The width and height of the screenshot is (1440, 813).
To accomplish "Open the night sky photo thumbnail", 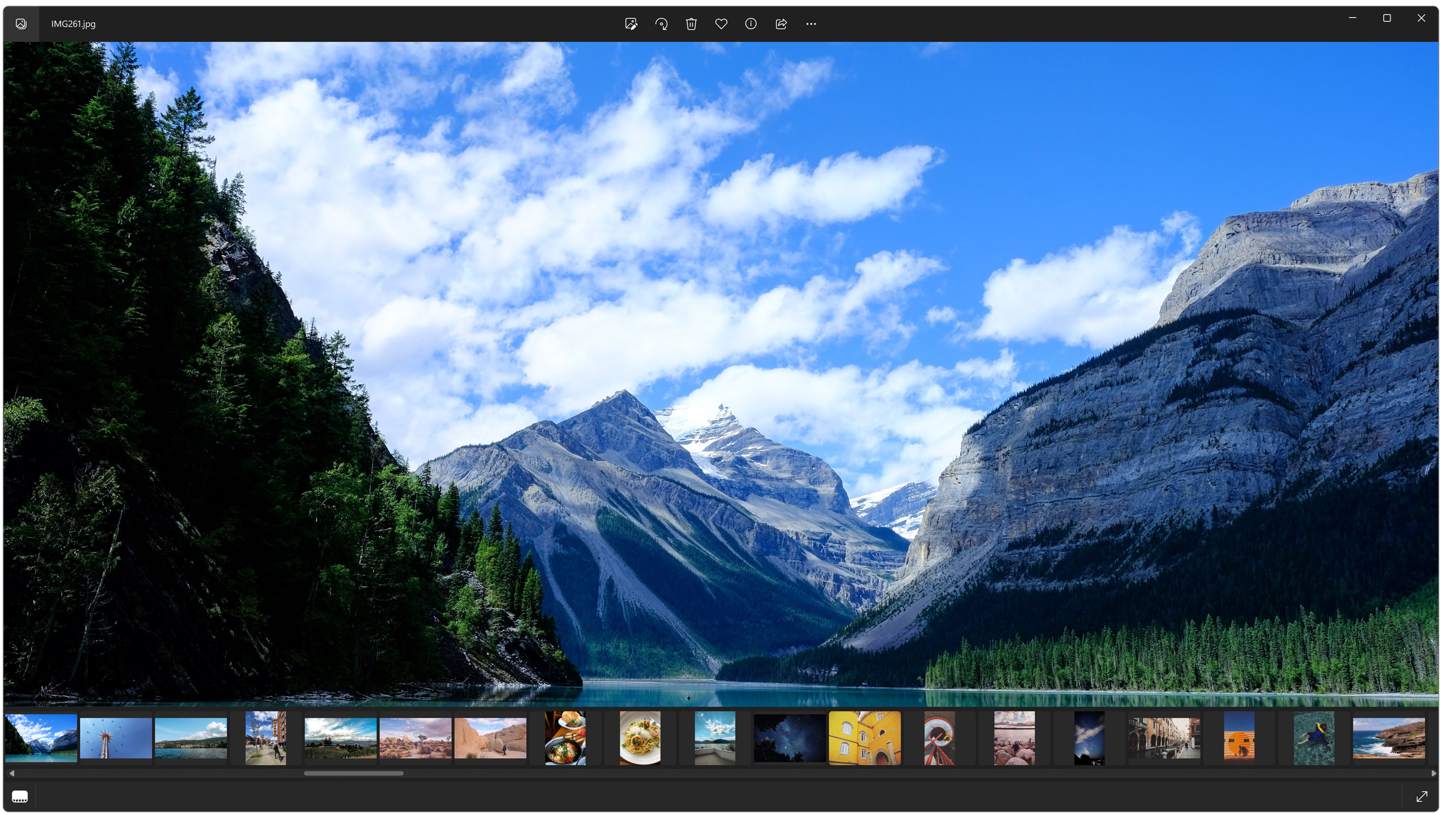I will (x=789, y=737).
